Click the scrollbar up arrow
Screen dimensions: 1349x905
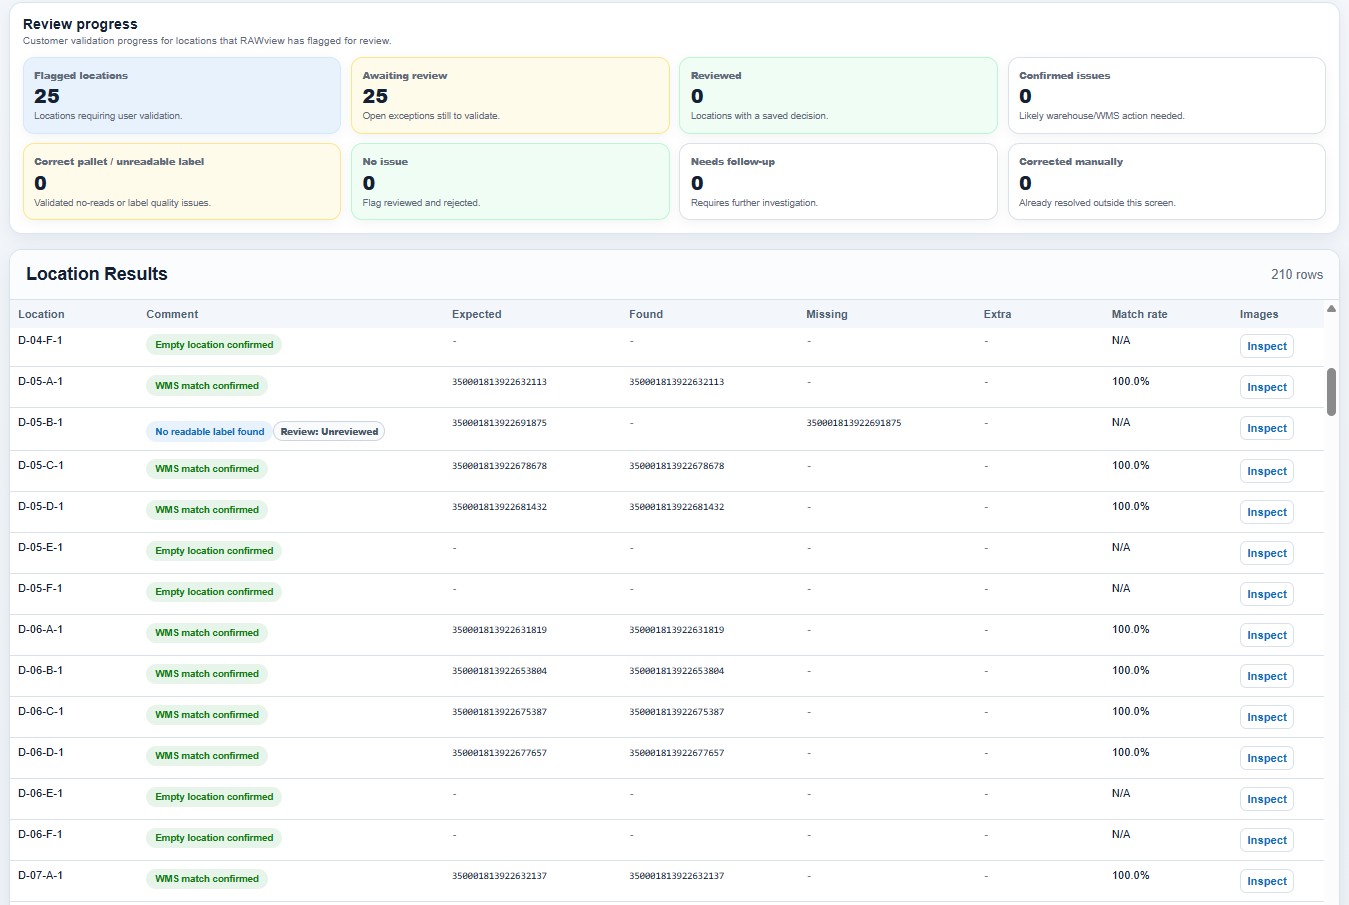point(1331,309)
